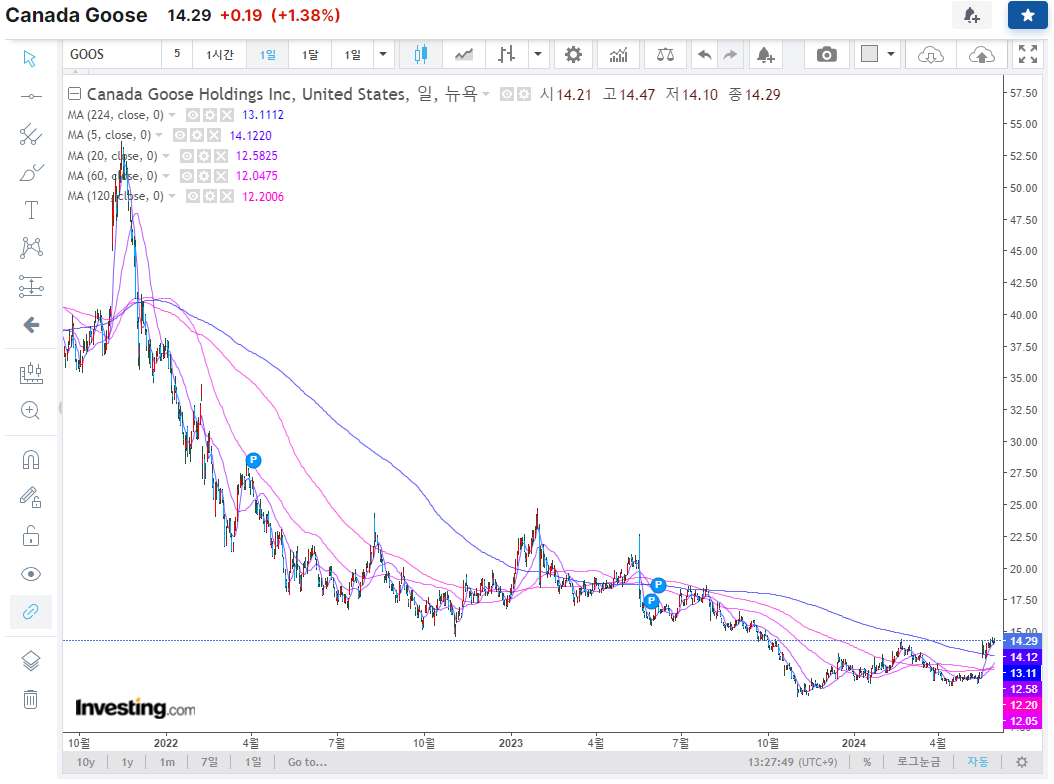Select the cursor arrow tool

[30, 58]
